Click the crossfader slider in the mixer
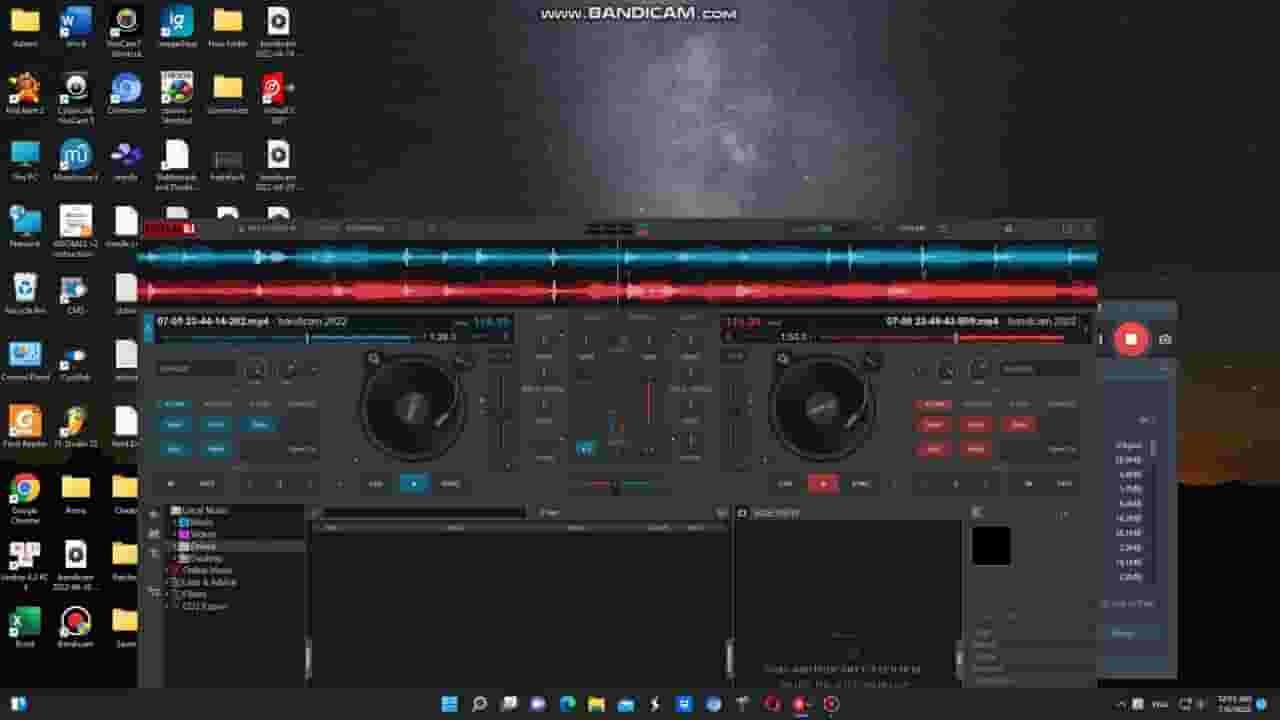1280x720 pixels. click(615, 486)
